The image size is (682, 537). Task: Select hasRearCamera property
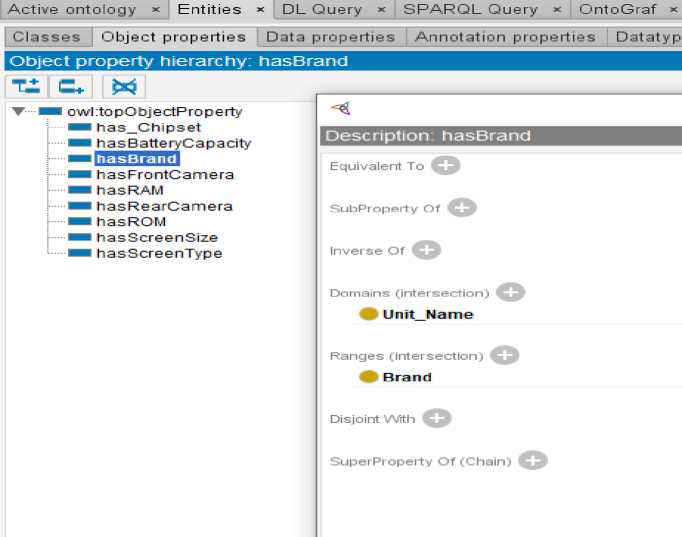[x=164, y=206]
